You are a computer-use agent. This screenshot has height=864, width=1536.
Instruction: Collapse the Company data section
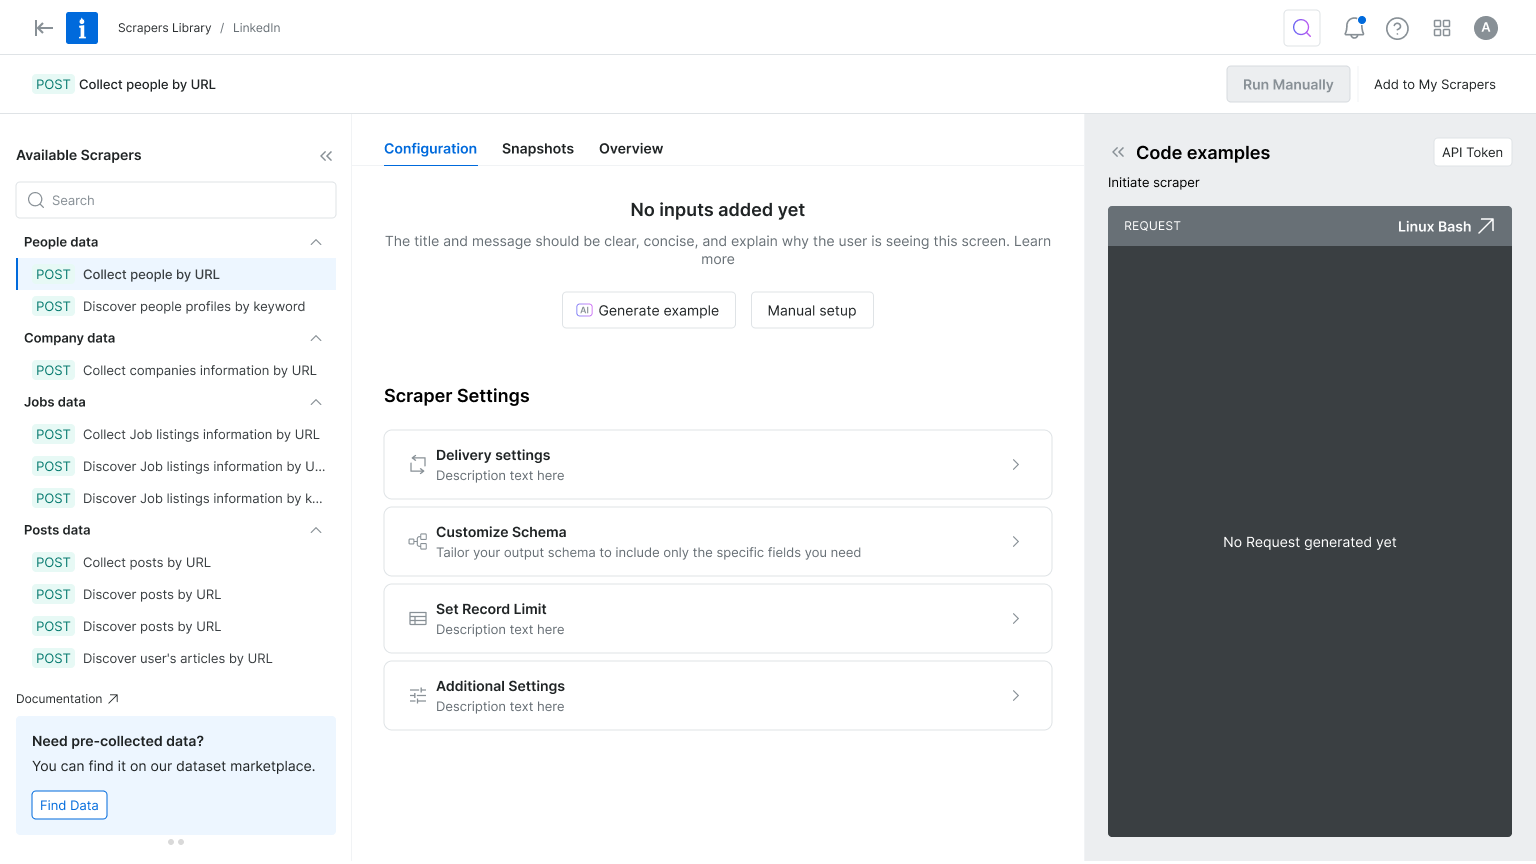pyautogui.click(x=316, y=338)
